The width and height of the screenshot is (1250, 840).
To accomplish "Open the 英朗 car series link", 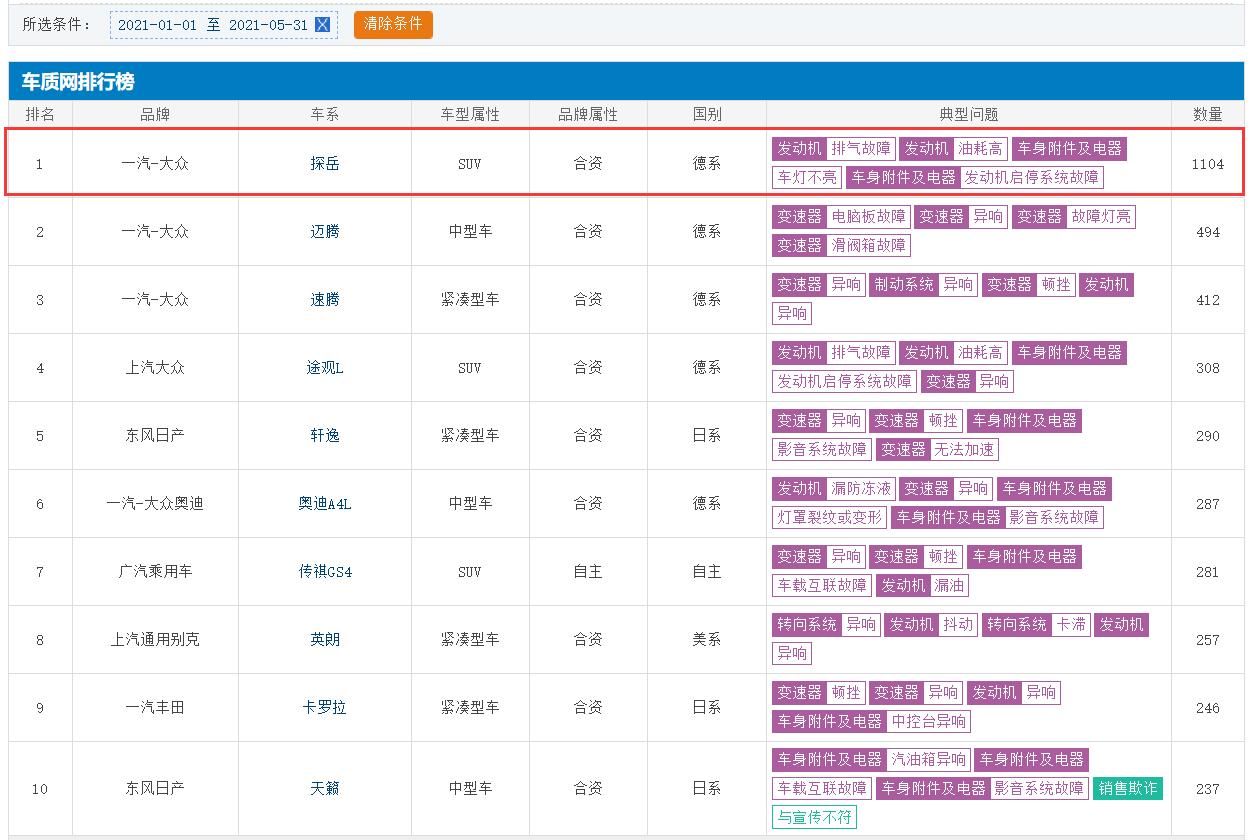I will tap(325, 640).
